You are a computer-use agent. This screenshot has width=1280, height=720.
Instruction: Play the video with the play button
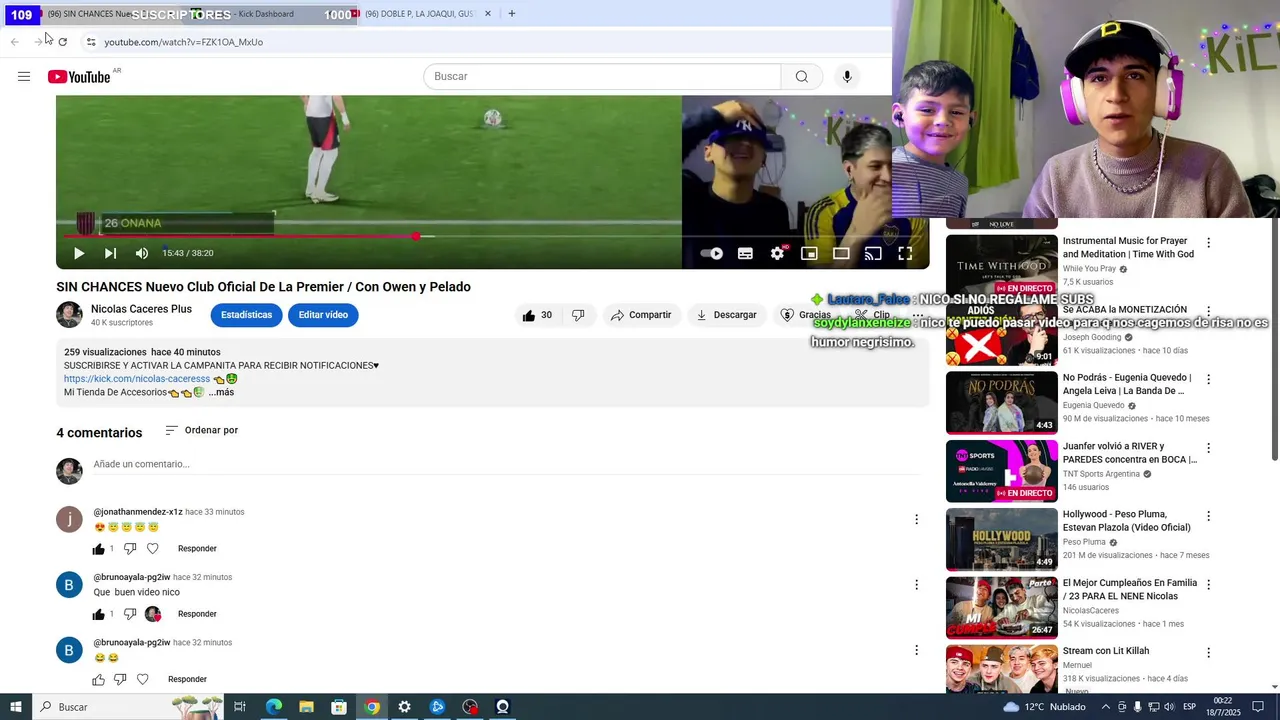(79, 253)
